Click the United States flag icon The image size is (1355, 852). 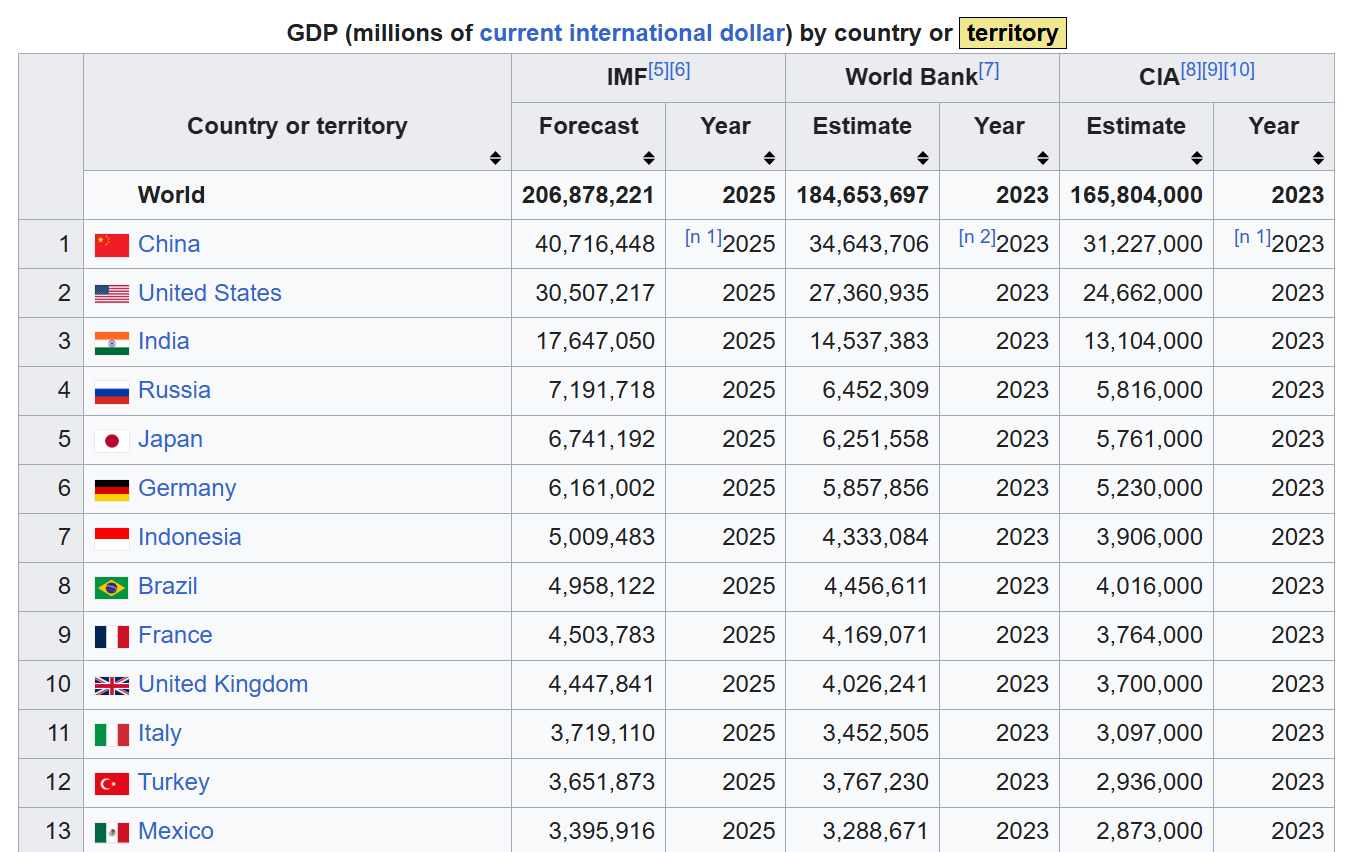click(112, 294)
